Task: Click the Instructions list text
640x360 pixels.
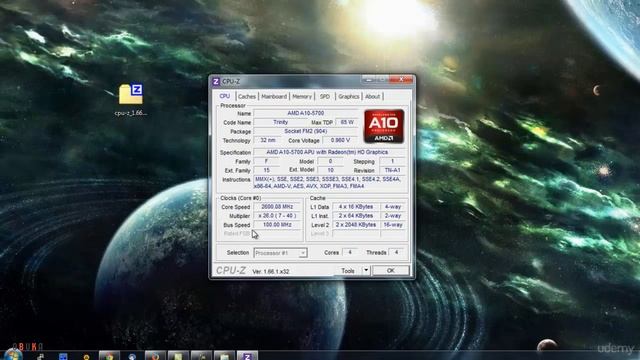Action: 330,183
